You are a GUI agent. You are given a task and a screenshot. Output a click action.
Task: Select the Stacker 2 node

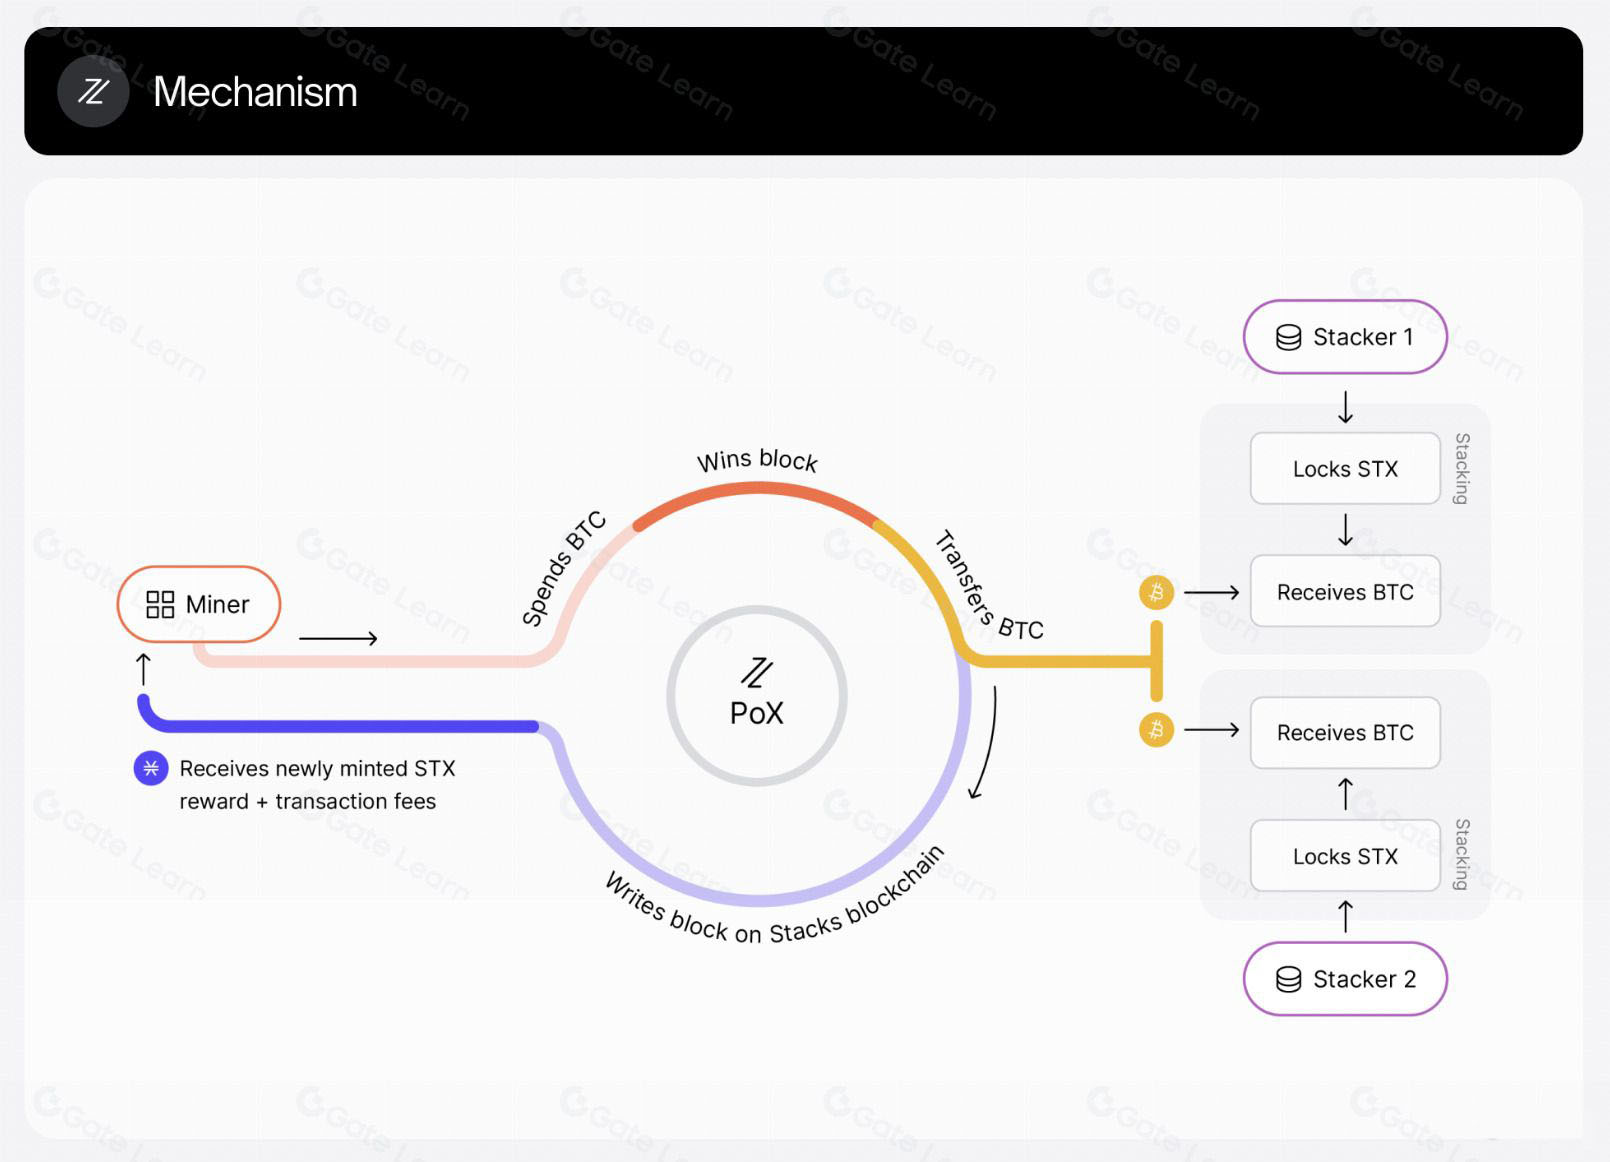1345,979
